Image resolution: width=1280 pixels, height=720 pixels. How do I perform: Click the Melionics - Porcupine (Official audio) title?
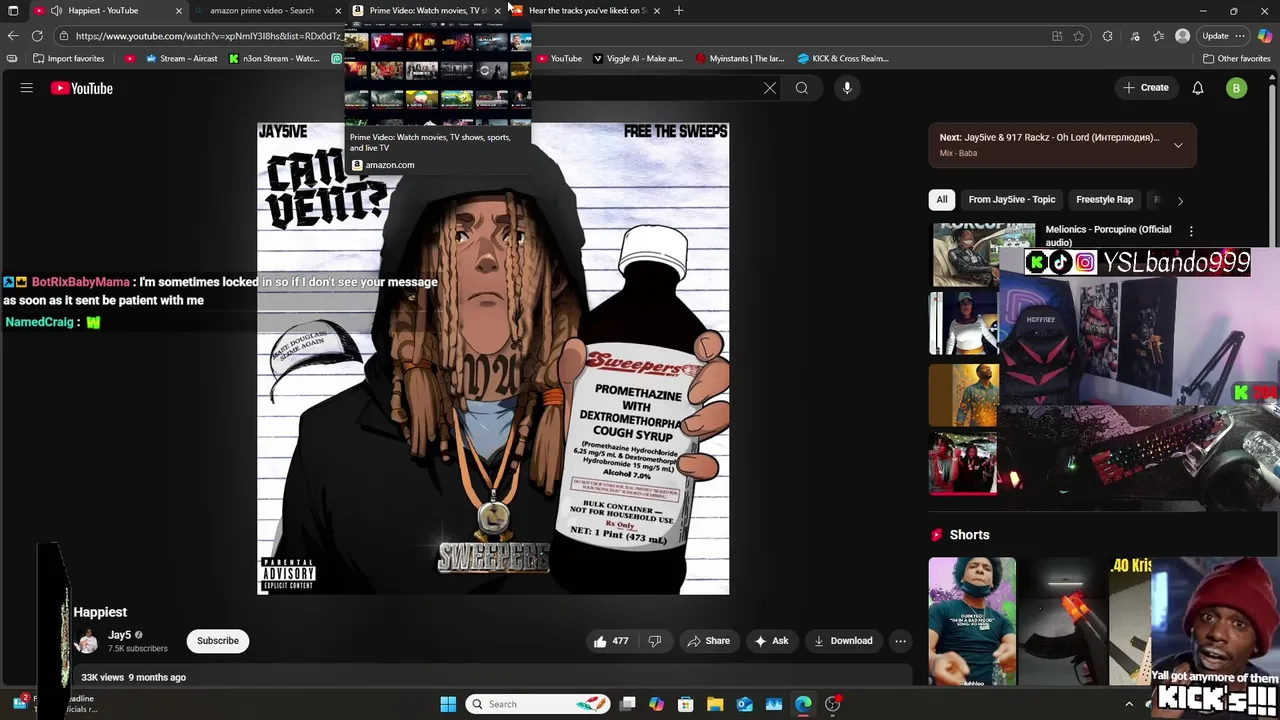(1108, 235)
